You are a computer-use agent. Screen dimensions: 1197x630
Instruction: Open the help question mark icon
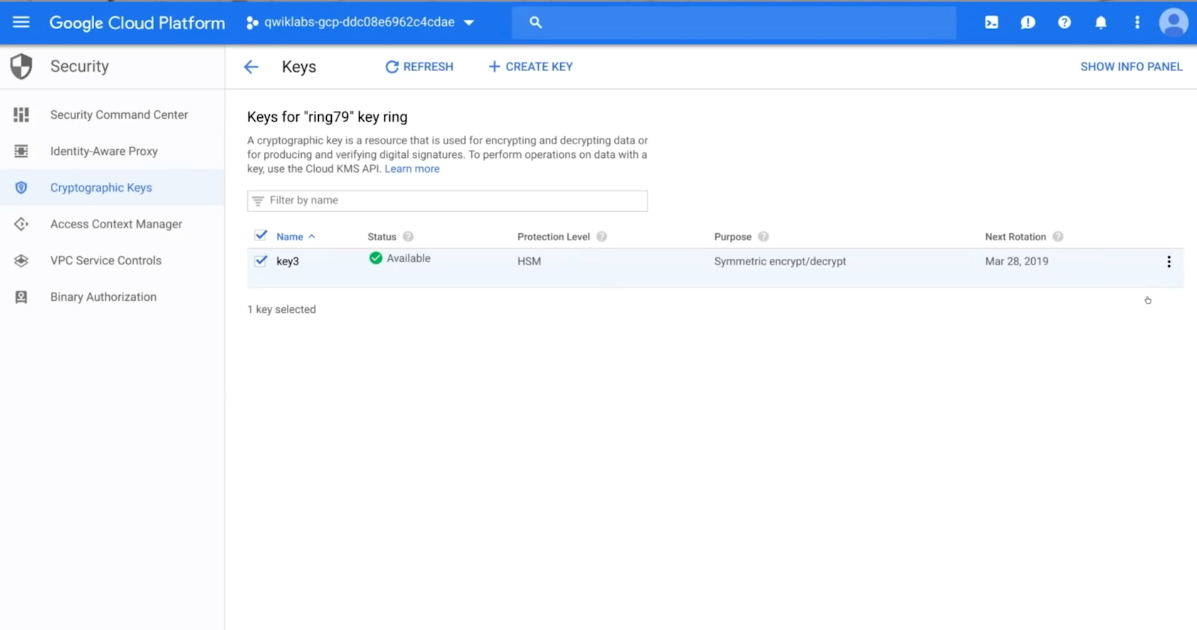point(1064,22)
